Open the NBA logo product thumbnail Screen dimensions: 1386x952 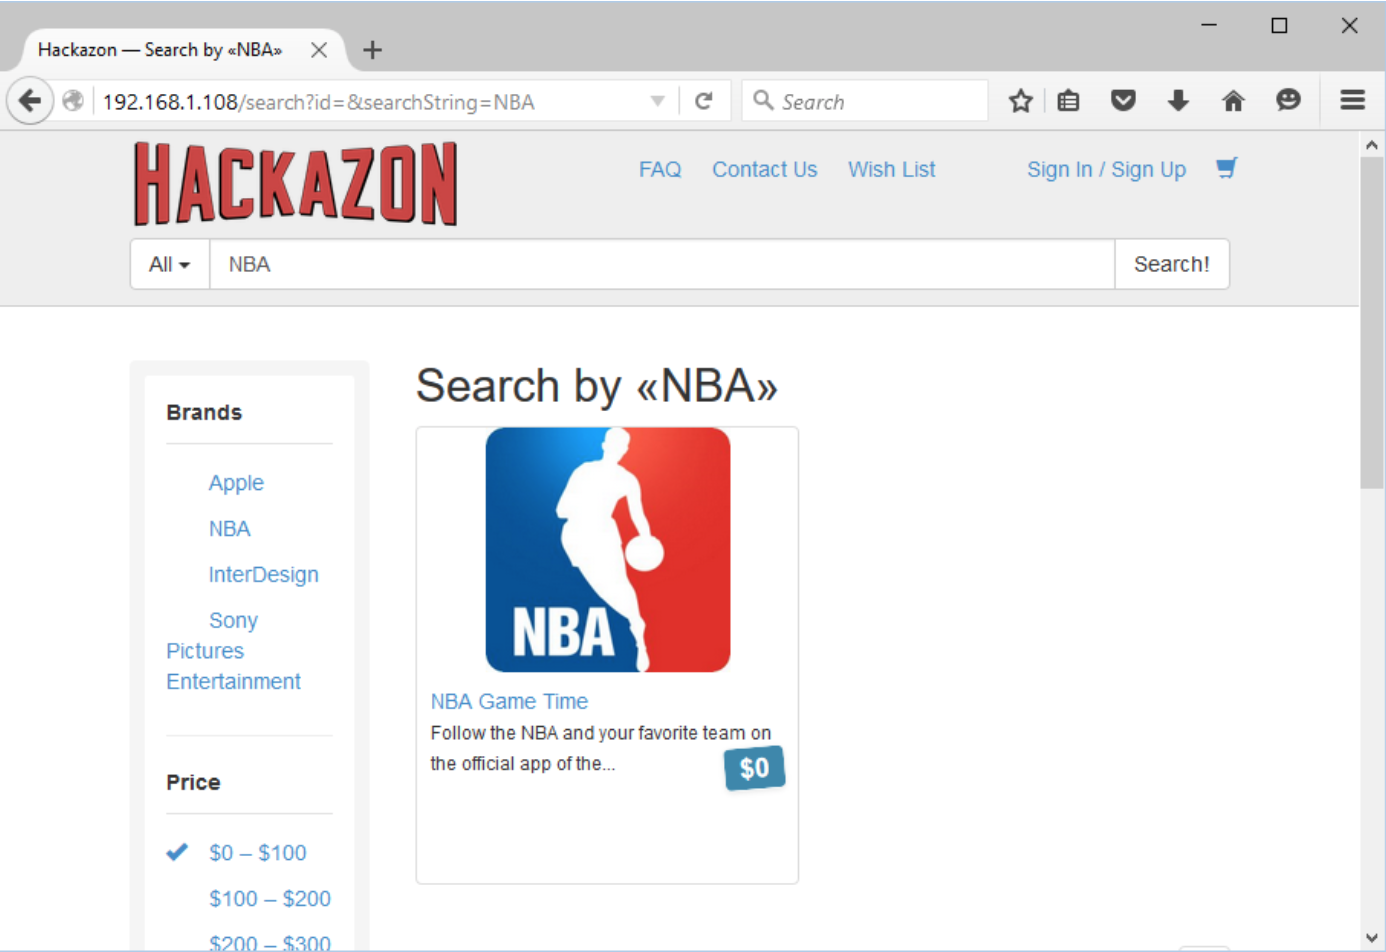coord(608,550)
